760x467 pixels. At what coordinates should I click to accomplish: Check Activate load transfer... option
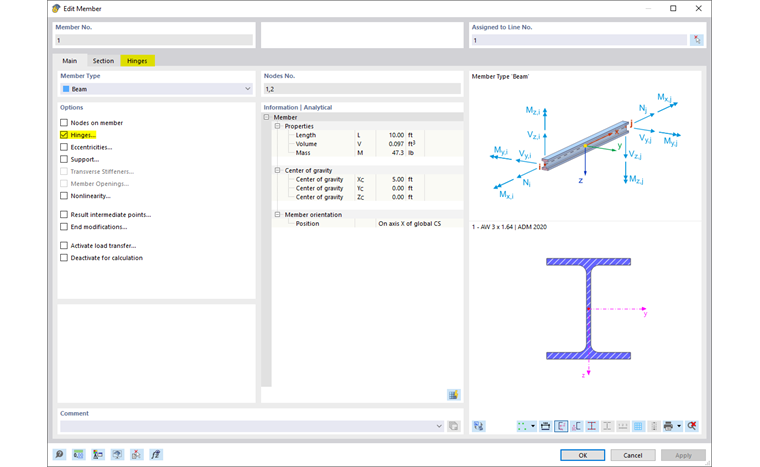tap(64, 245)
